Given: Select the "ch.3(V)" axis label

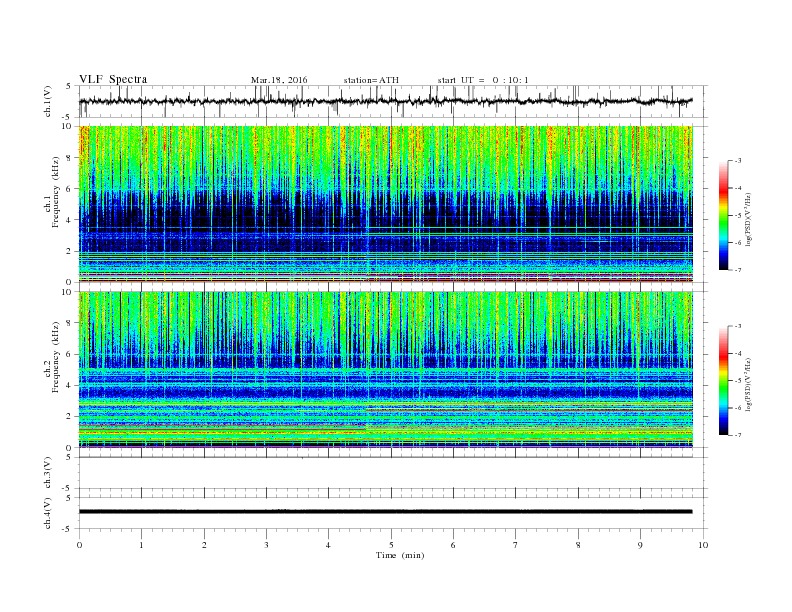Looking at the screenshot, I should click(48, 473).
